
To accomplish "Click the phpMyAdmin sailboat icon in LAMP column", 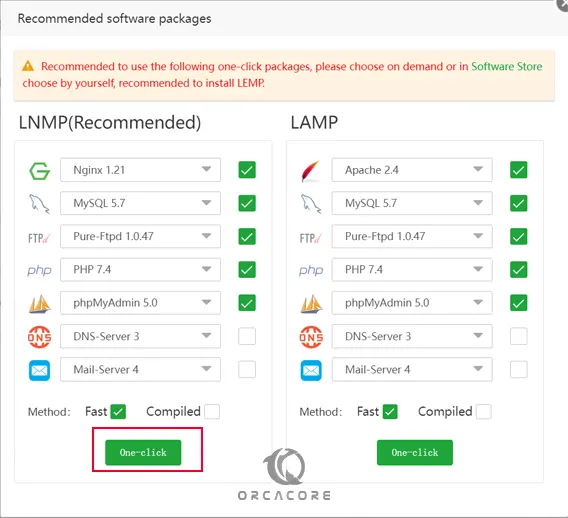I will [x=311, y=304].
